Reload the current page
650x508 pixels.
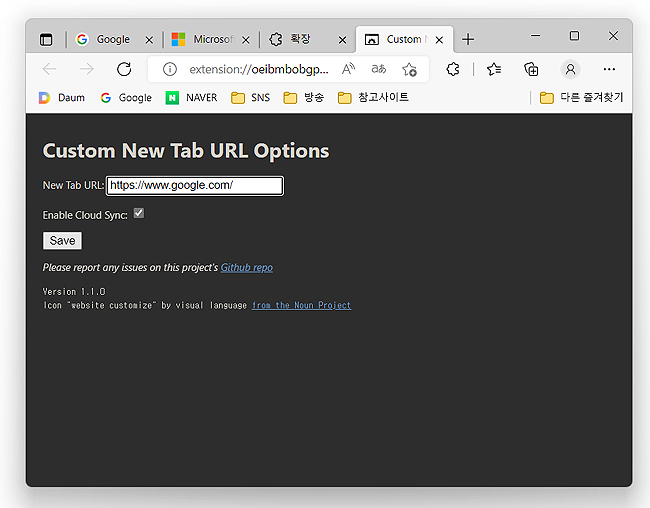[x=124, y=69]
